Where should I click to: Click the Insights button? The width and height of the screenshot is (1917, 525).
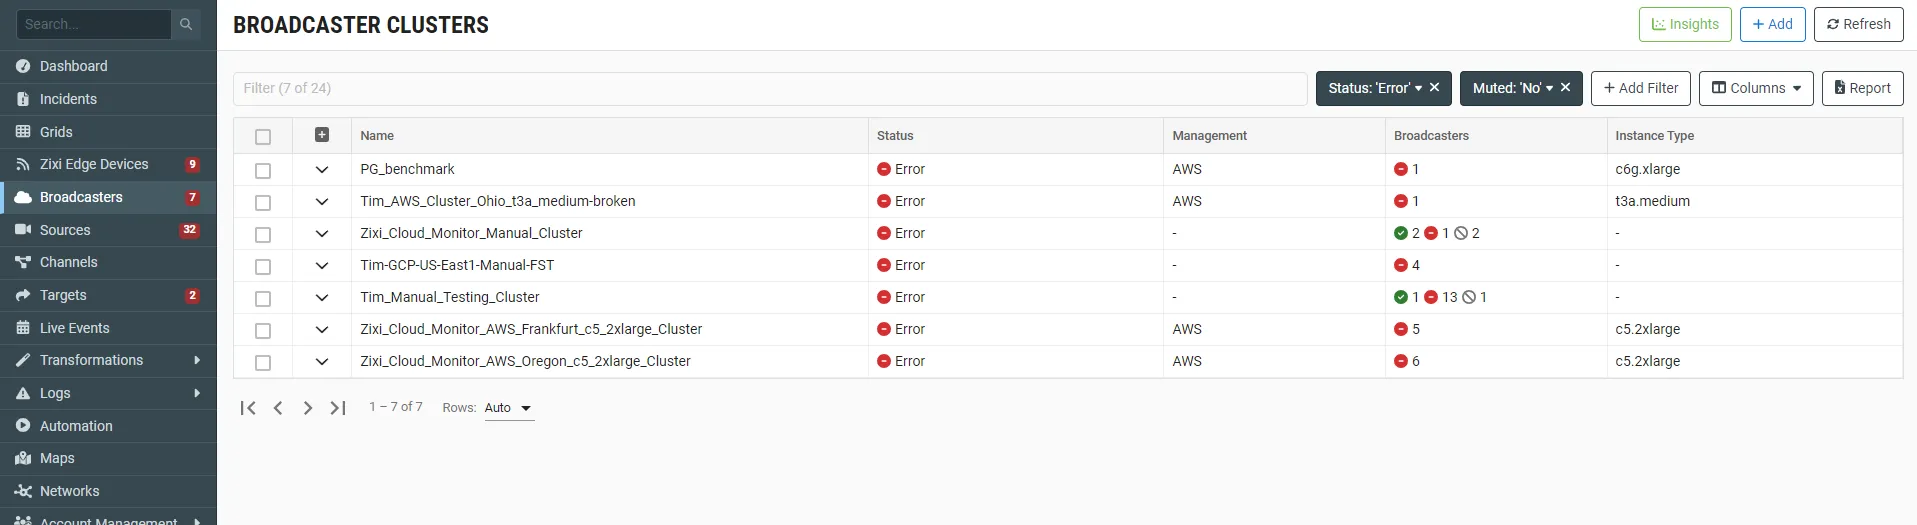(1685, 24)
